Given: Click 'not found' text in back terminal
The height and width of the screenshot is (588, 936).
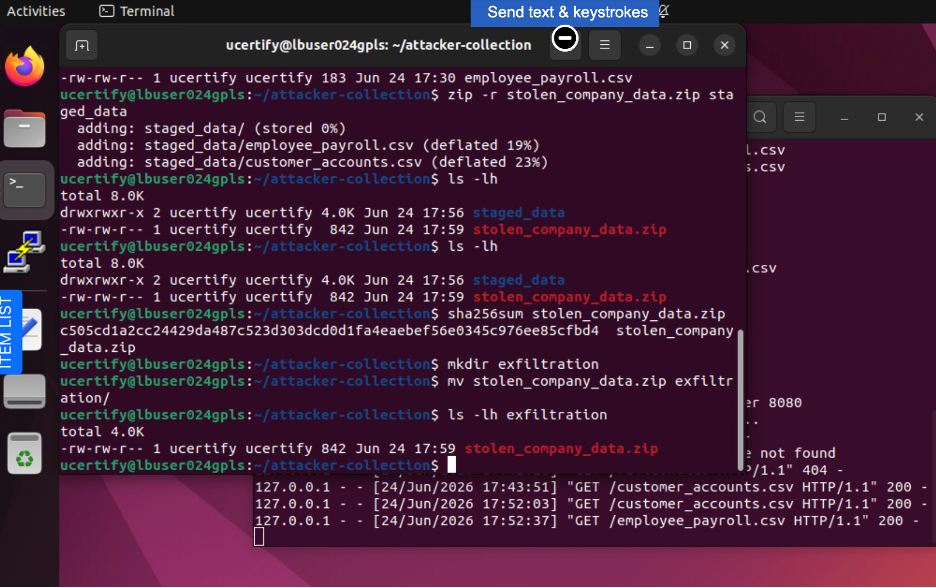Looking at the screenshot, I should pos(798,453).
